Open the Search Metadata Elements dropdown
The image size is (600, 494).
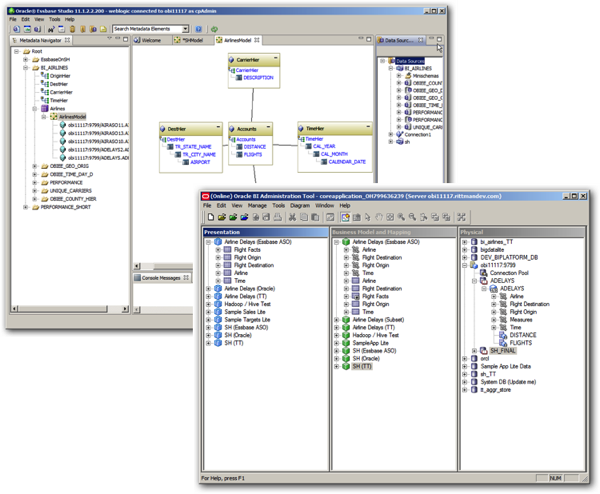tap(185, 29)
